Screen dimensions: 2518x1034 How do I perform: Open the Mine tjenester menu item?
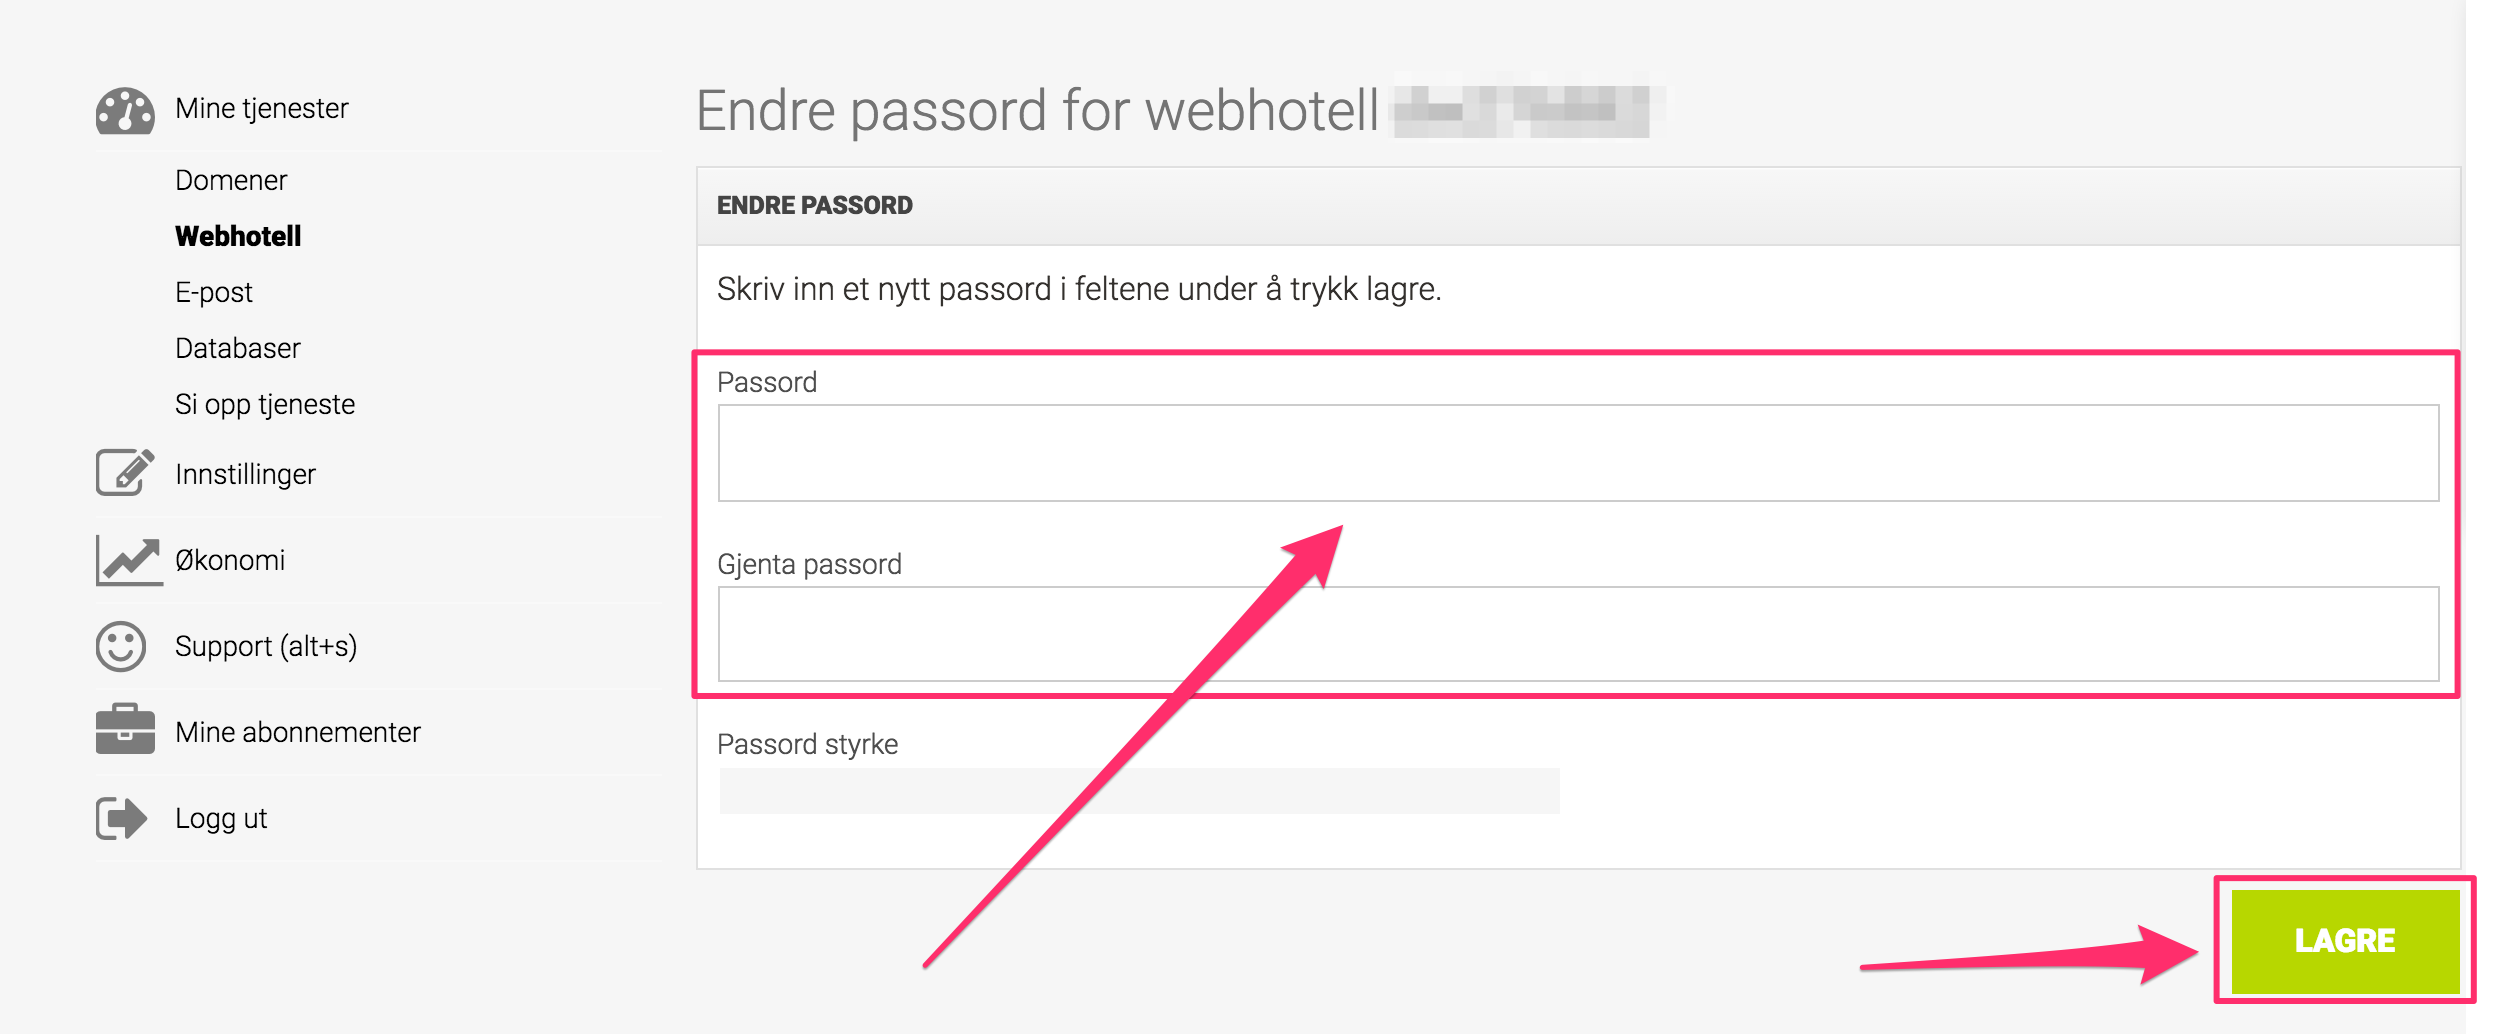tap(262, 108)
